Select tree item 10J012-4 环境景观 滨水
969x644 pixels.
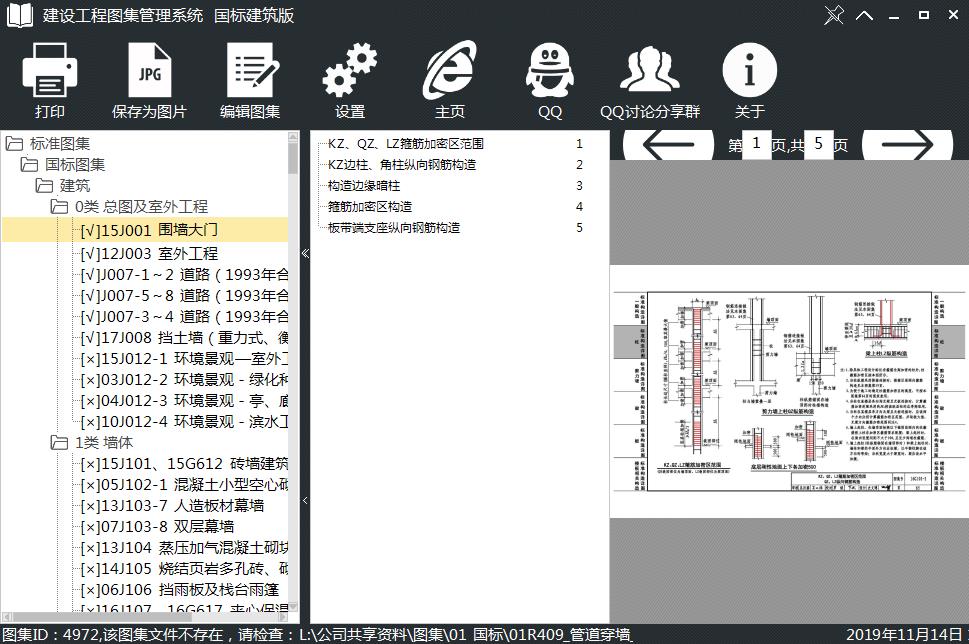(184, 422)
